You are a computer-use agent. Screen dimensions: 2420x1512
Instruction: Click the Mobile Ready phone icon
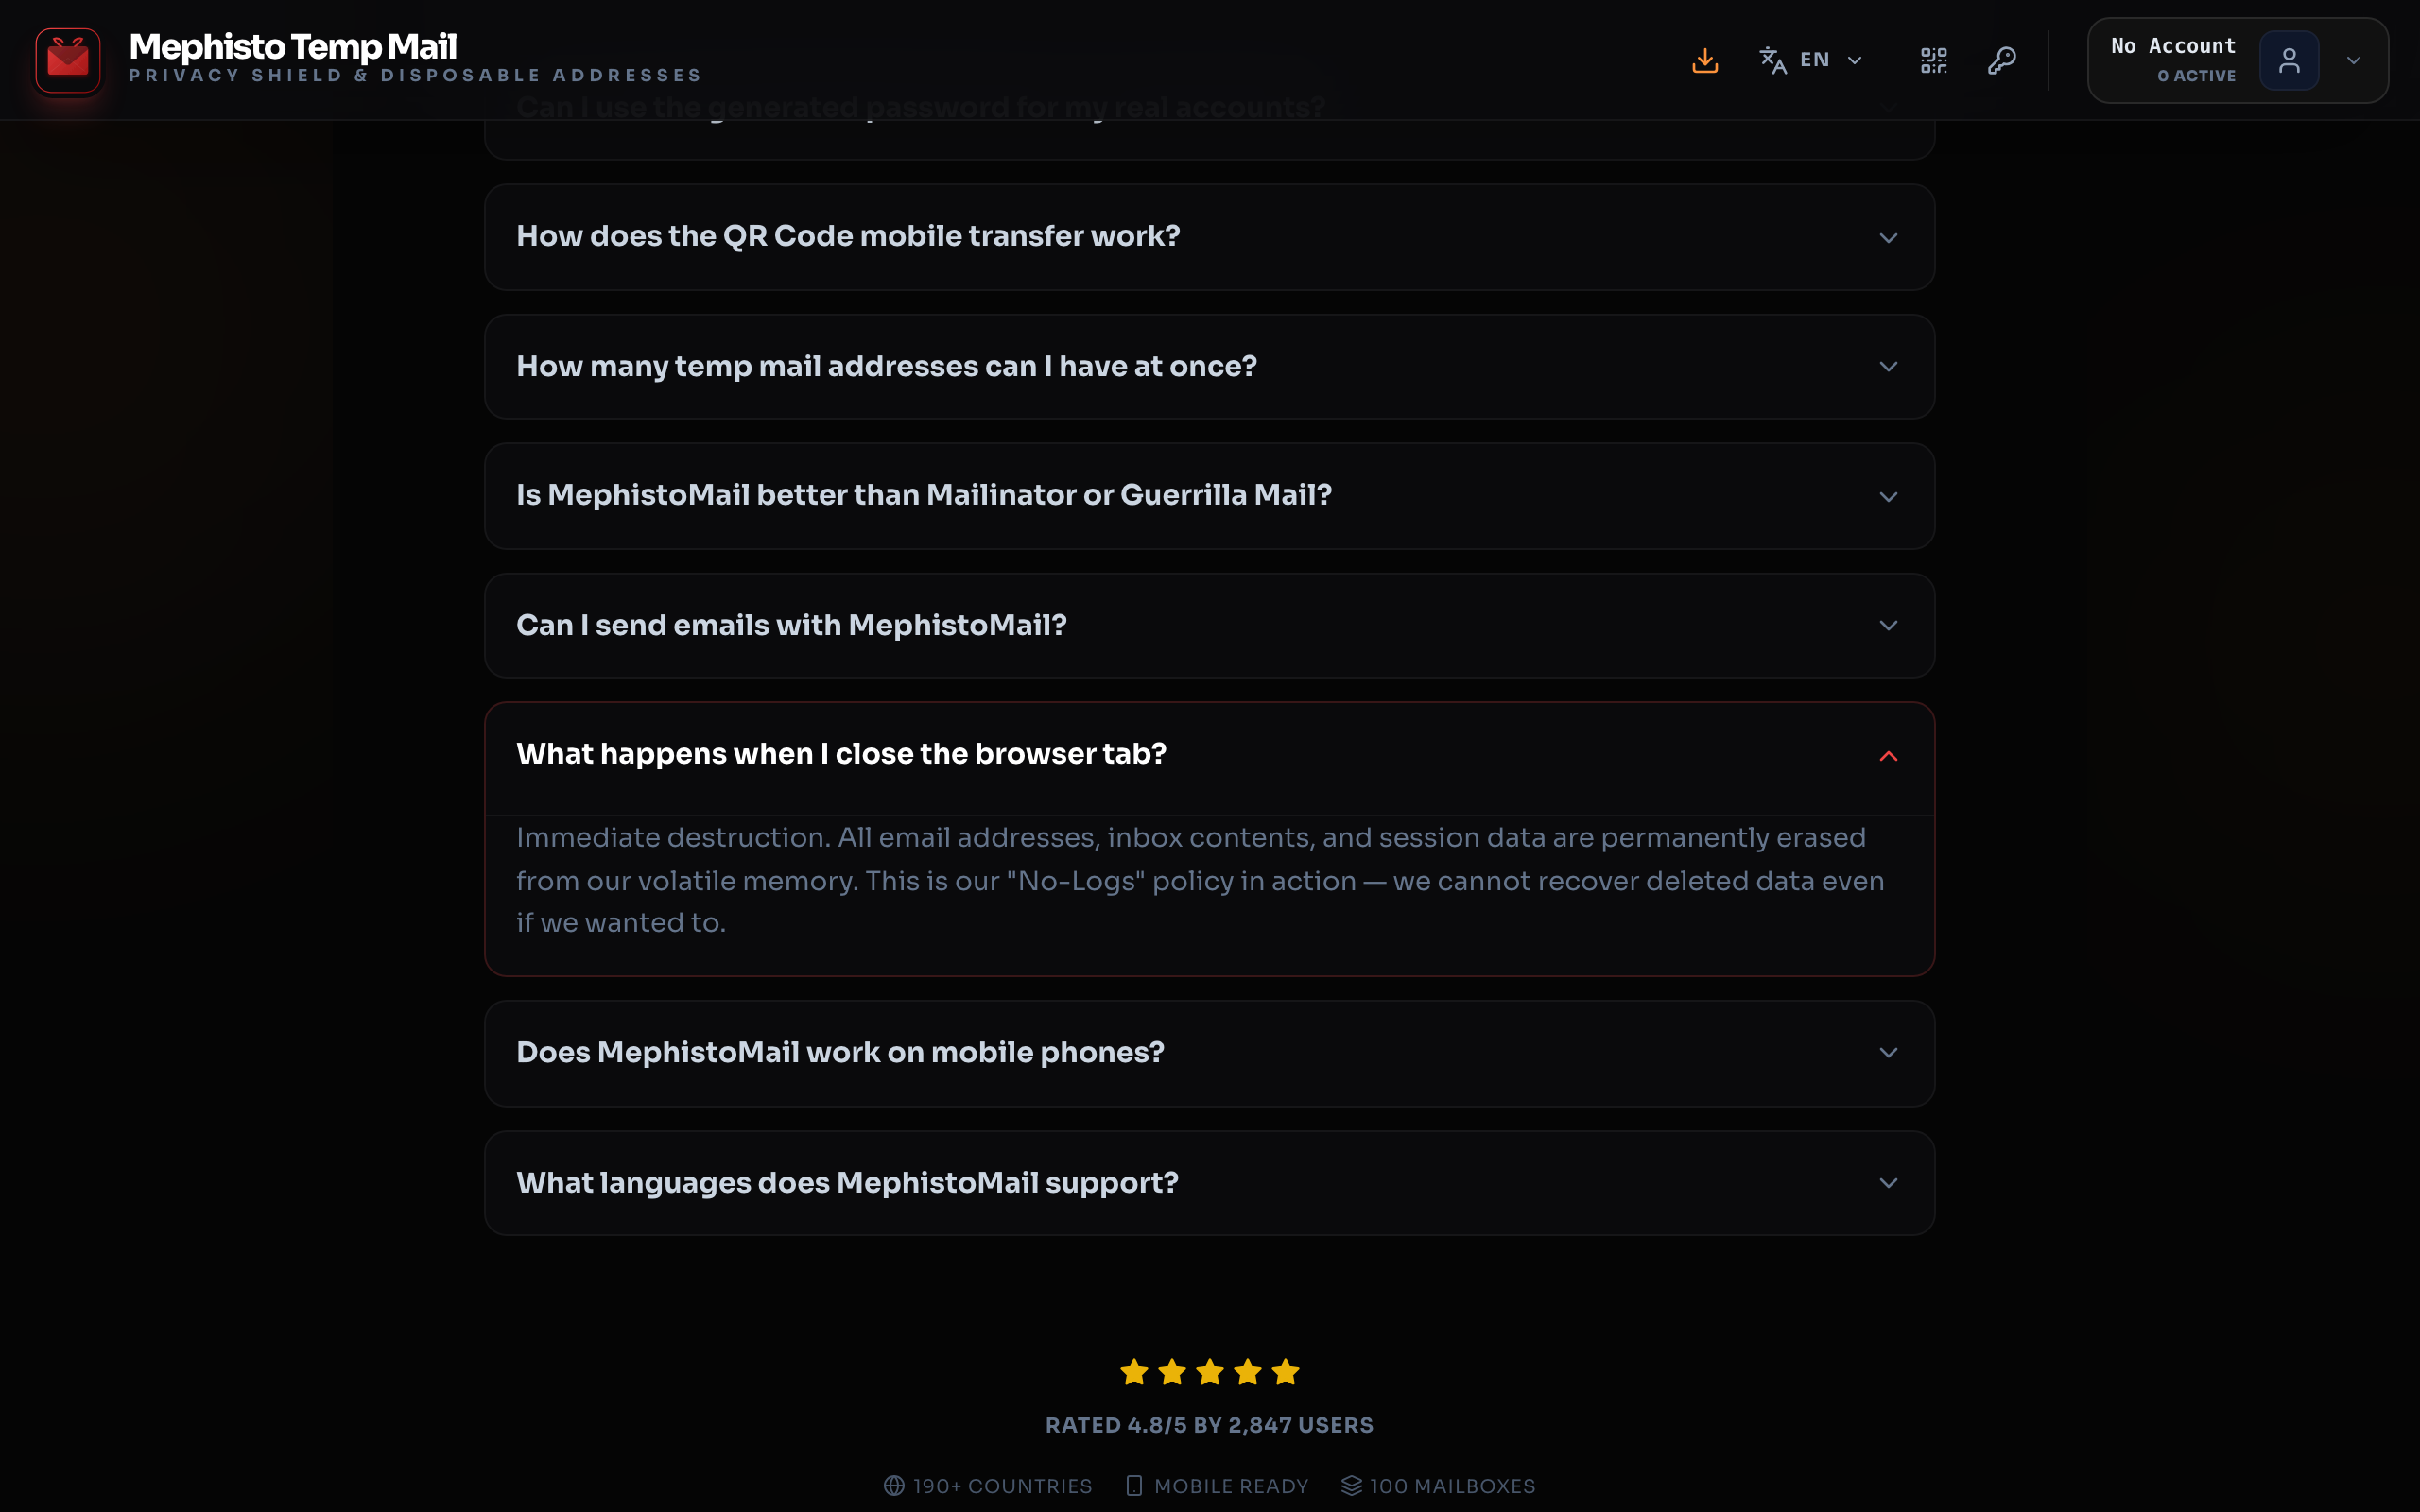click(1134, 1486)
